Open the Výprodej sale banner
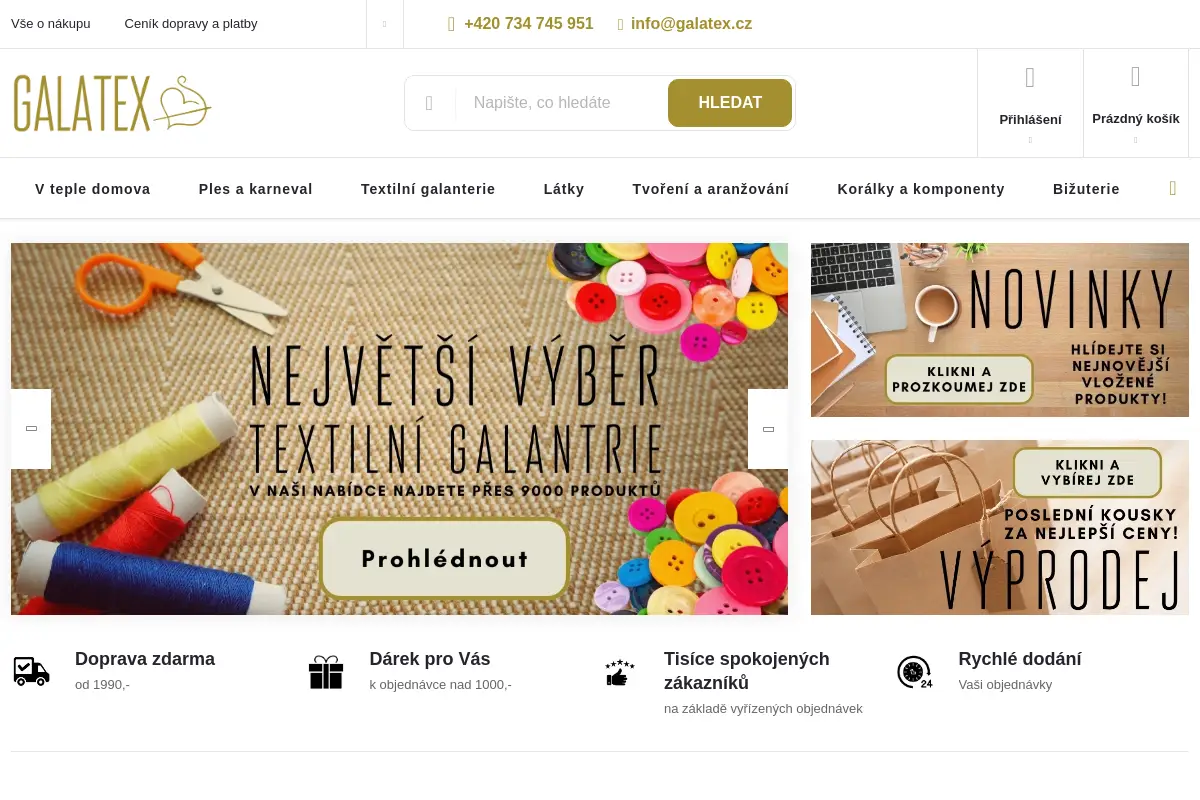 click(1000, 528)
